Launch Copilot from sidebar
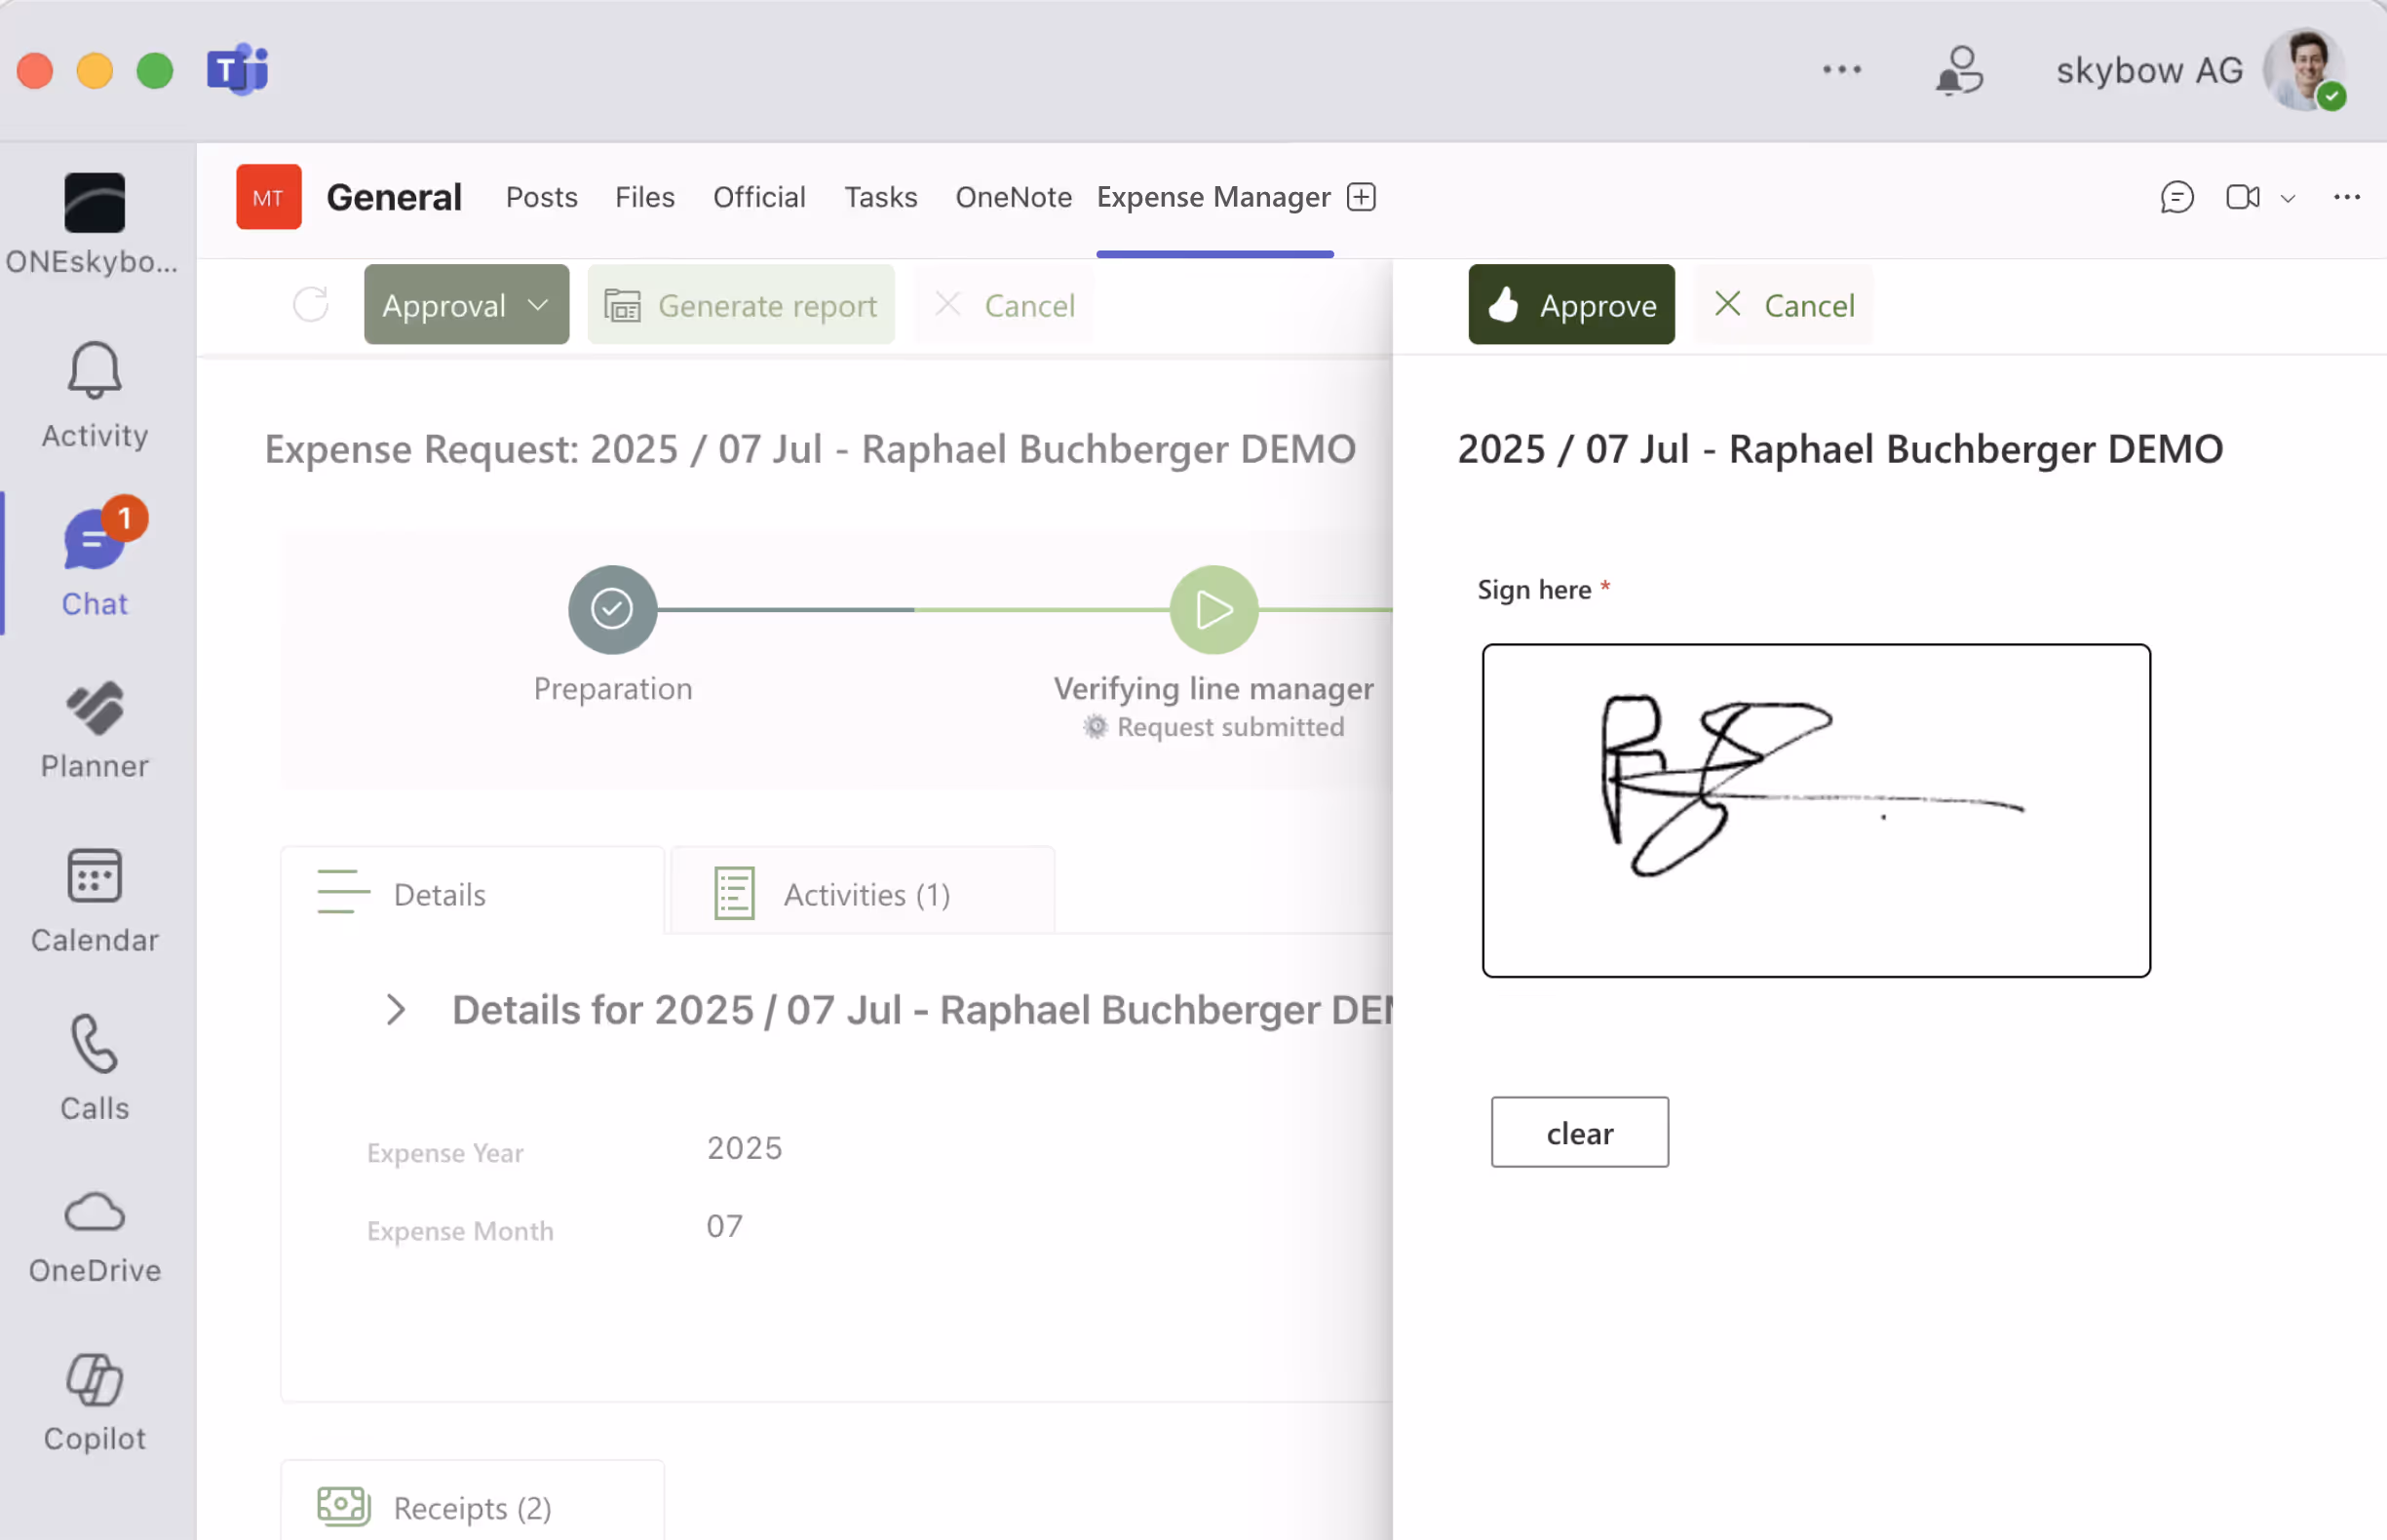2387x1540 pixels. (95, 1403)
